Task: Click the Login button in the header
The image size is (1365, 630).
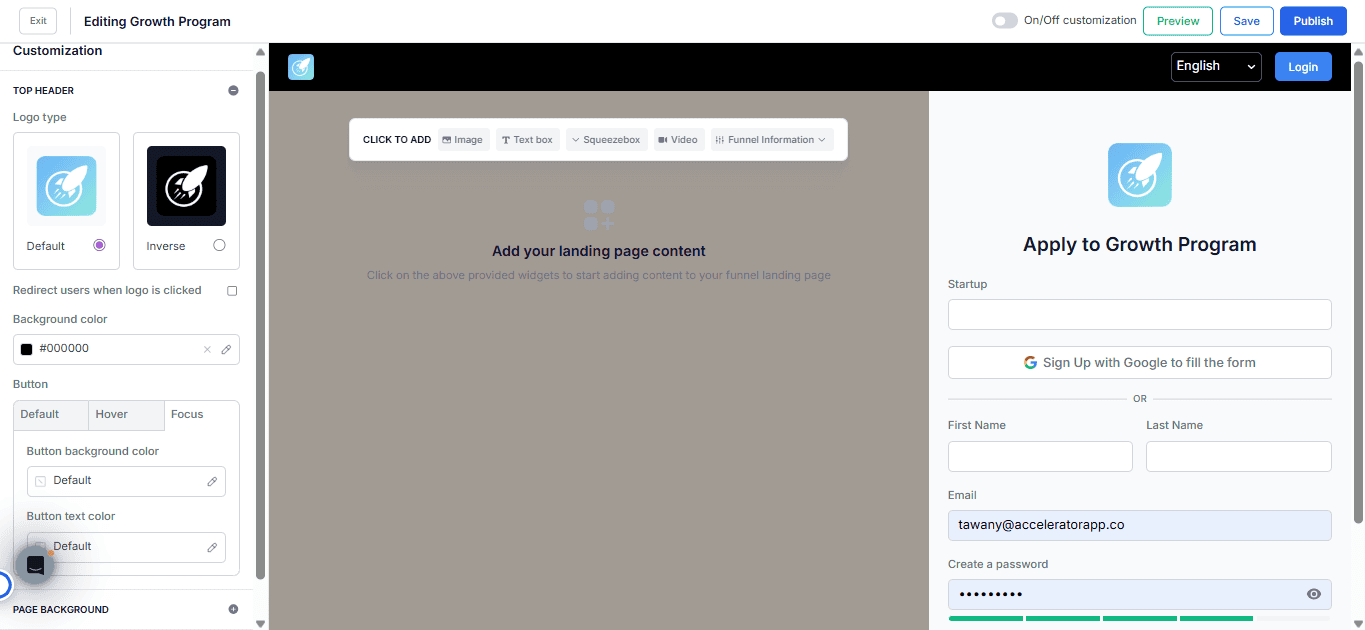Action: [x=1303, y=67]
